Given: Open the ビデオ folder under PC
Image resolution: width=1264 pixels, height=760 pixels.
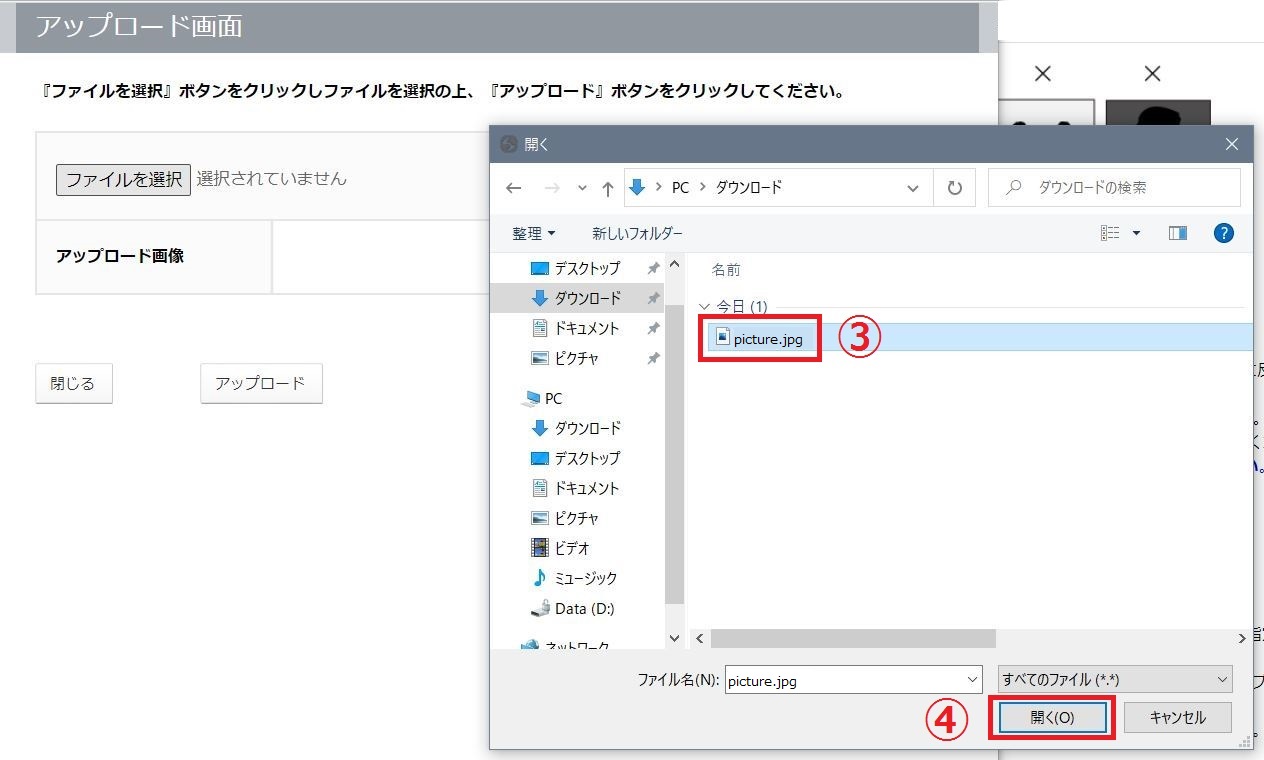Looking at the screenshot, I should tap(571, 548).
